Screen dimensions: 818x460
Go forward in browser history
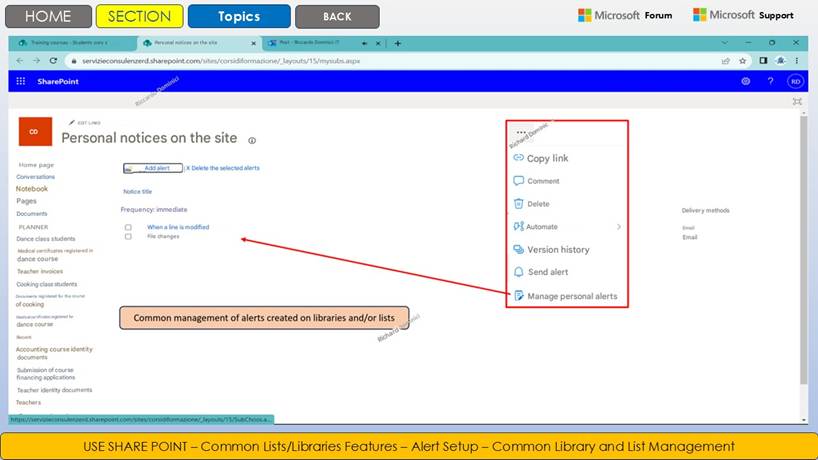point(37,61)
